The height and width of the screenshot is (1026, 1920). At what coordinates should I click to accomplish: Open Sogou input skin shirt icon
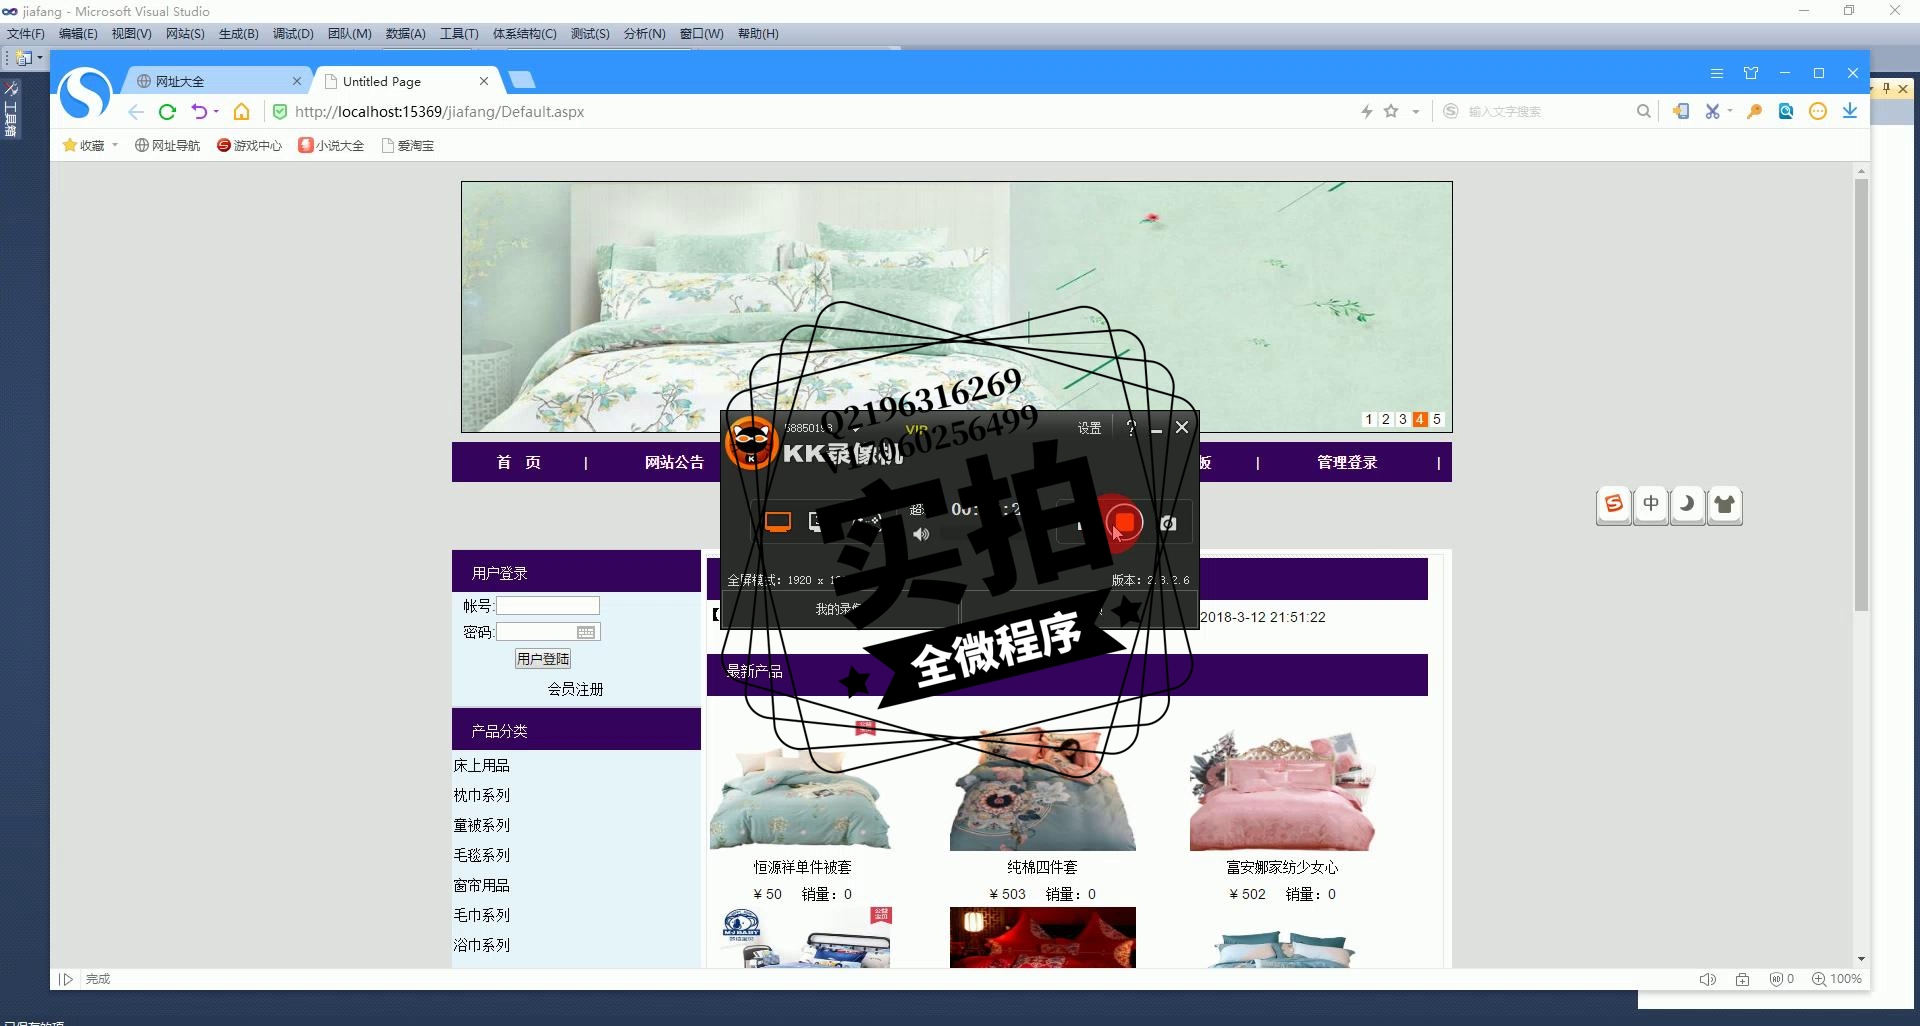(1724, 504)
